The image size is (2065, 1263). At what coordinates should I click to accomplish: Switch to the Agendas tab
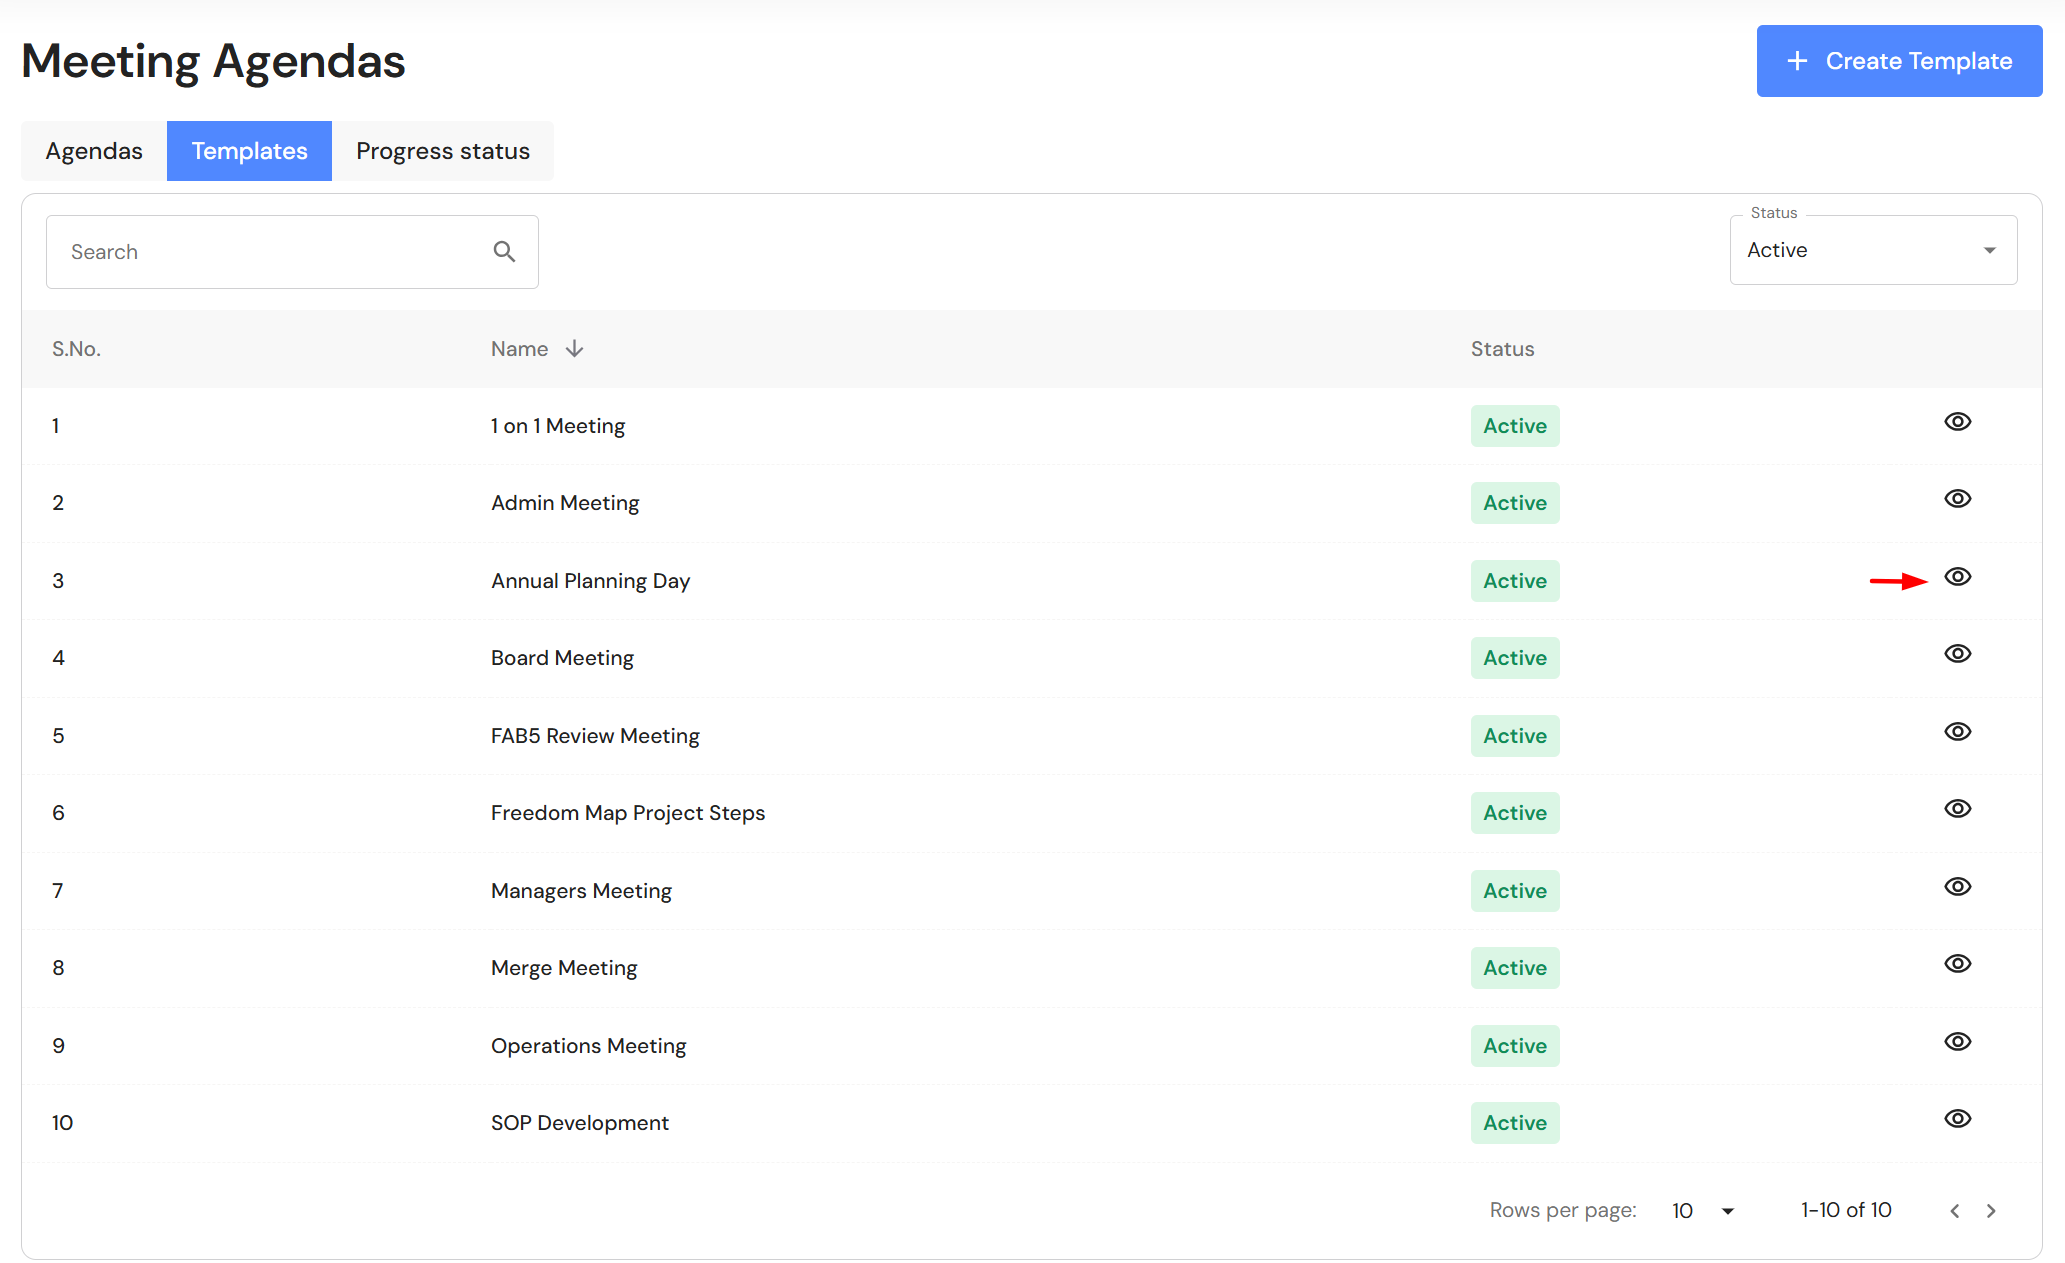point(94,151)
